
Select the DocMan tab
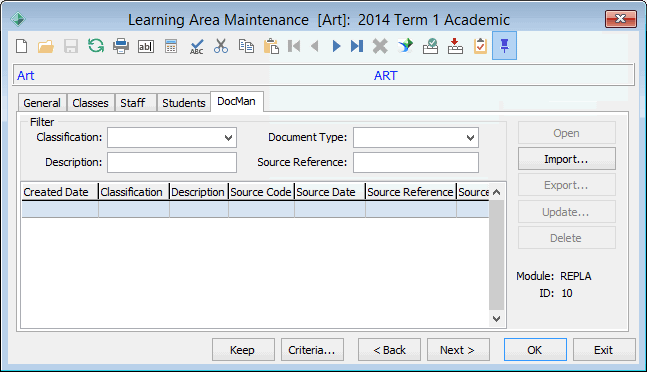tap(236, 101)
